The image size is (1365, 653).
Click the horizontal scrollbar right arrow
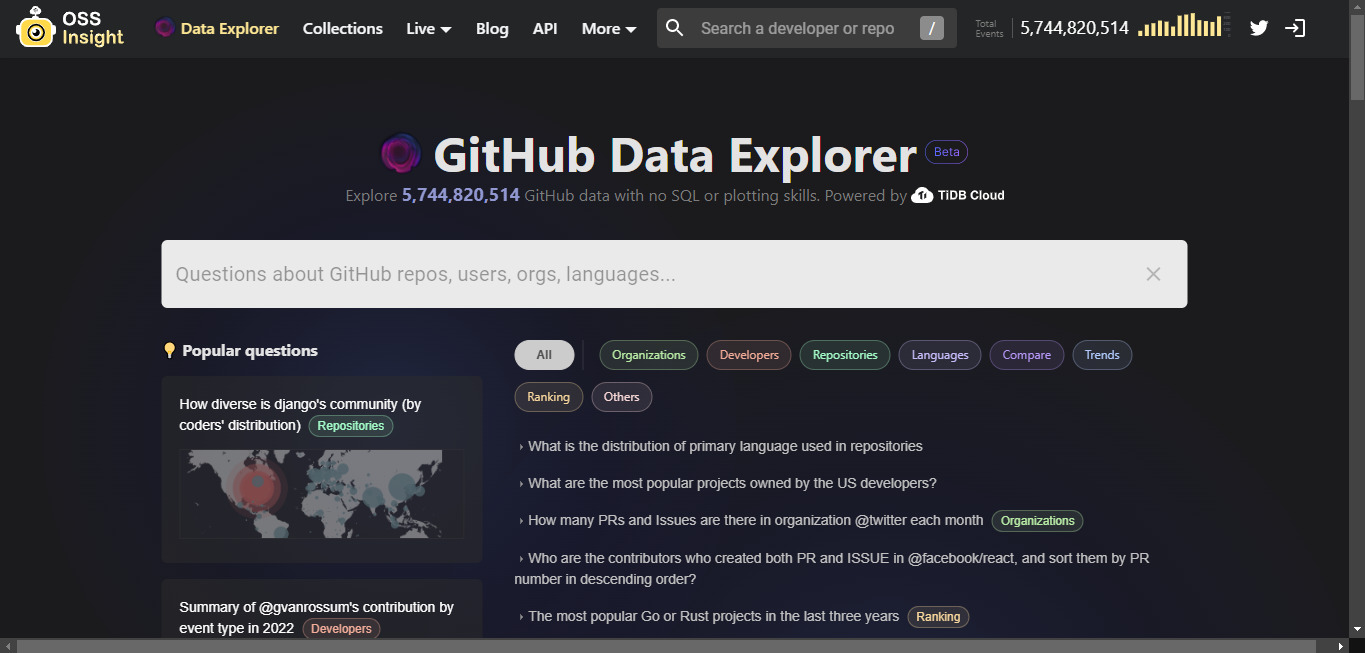coord(1341,646)
